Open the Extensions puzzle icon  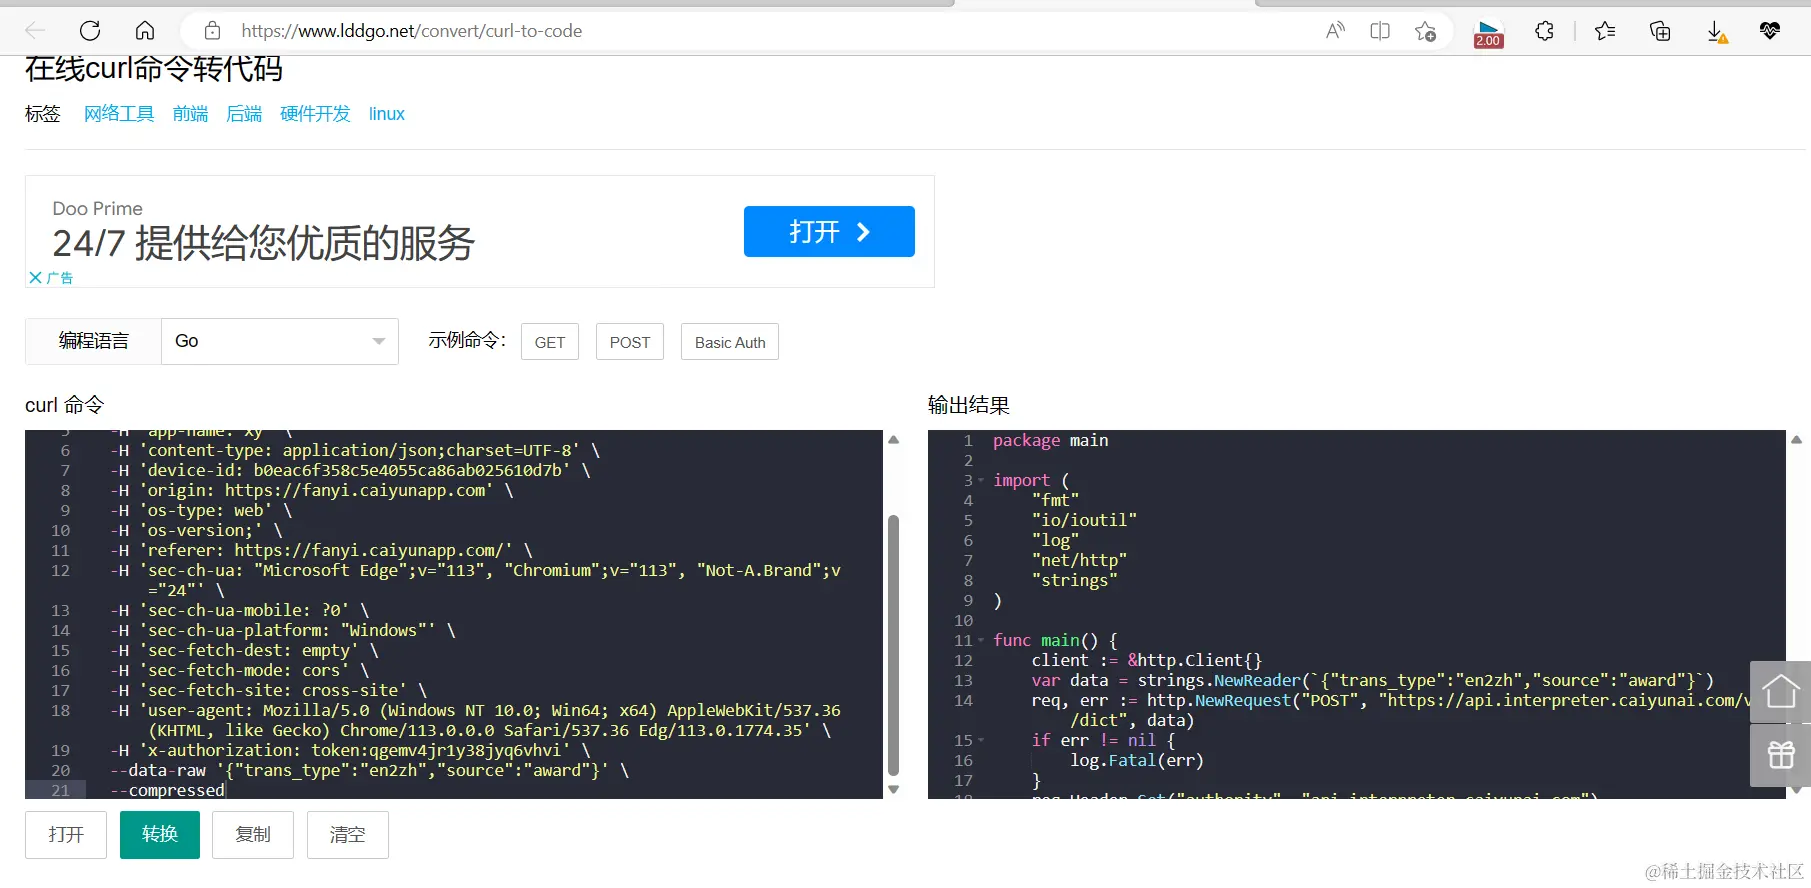[x=1544, y=31]
